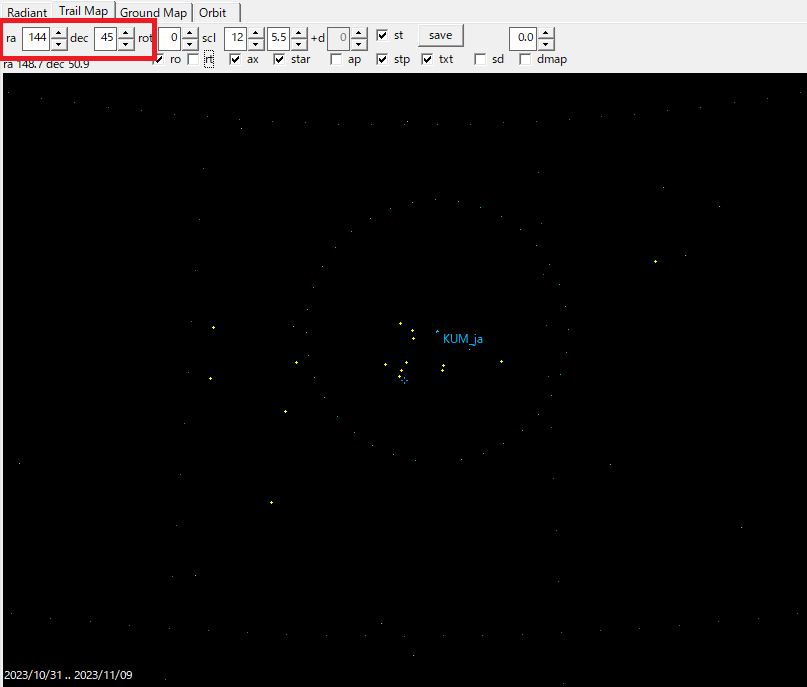Viewport: 807px width, 687px height.
Task: Switch to the Radiant tab
Action: point(27,13)
